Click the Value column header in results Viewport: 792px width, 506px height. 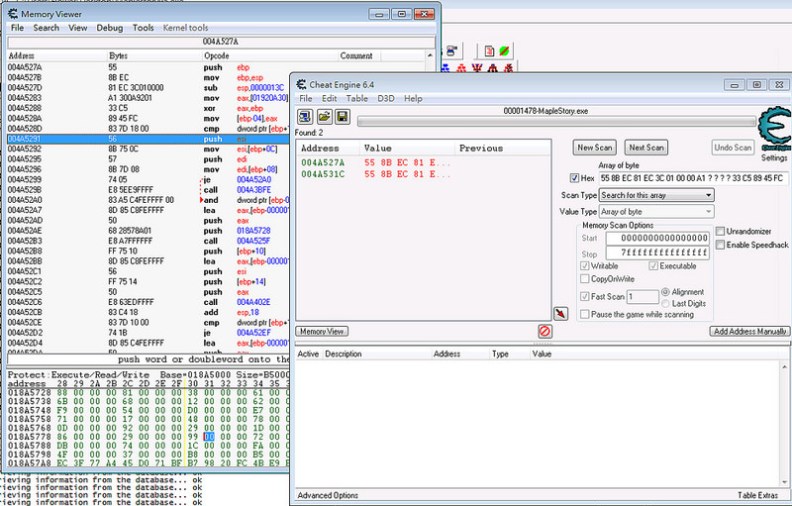[378, 148]
